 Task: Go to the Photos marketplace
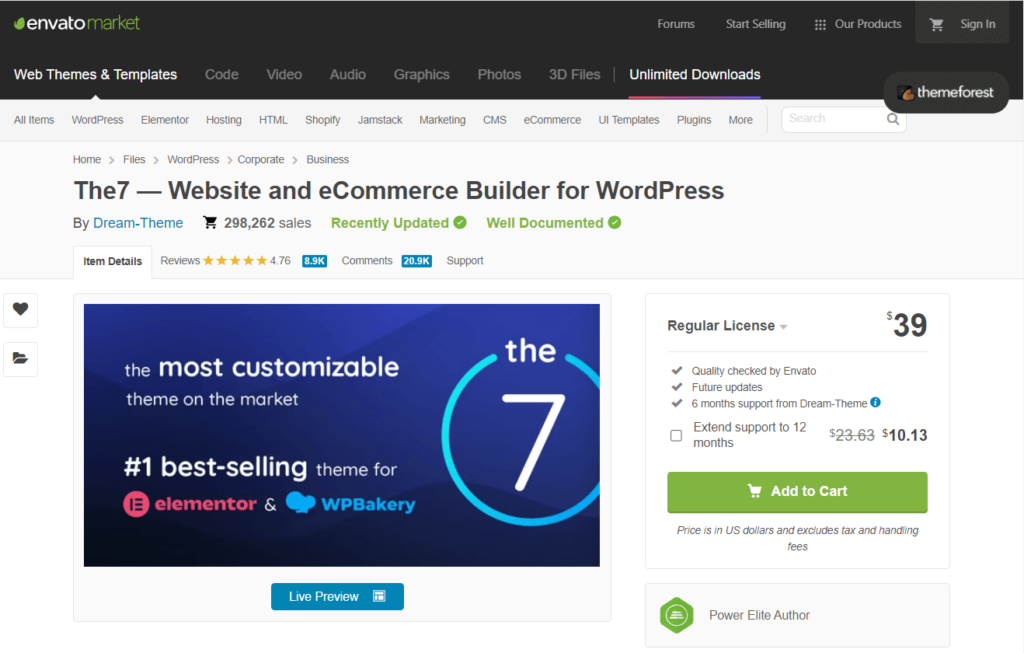(499, 74)
